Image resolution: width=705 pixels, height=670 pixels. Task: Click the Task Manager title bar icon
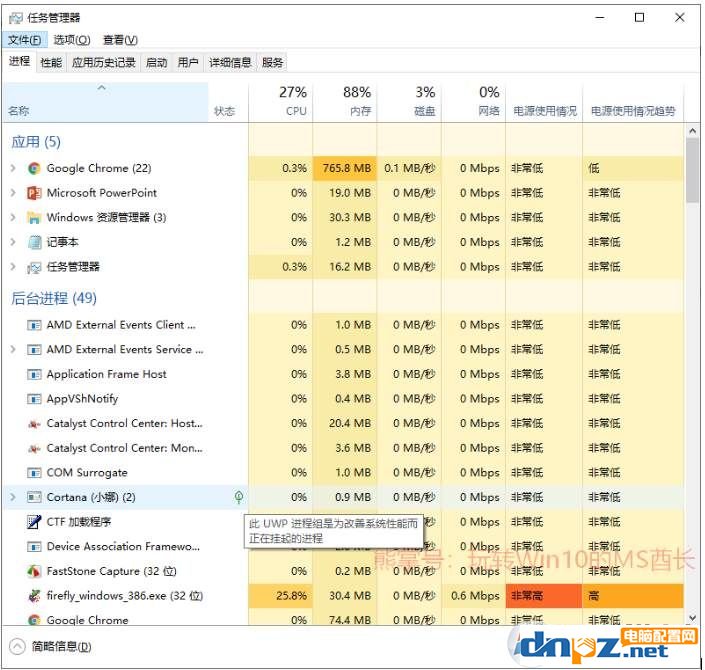click(x=16, y=18)
